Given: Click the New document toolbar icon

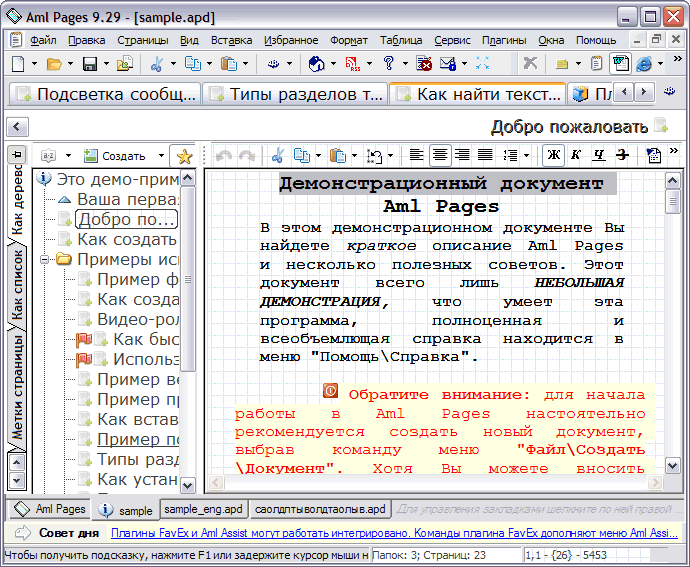Looking at the screenshot, I should (18, 64).
